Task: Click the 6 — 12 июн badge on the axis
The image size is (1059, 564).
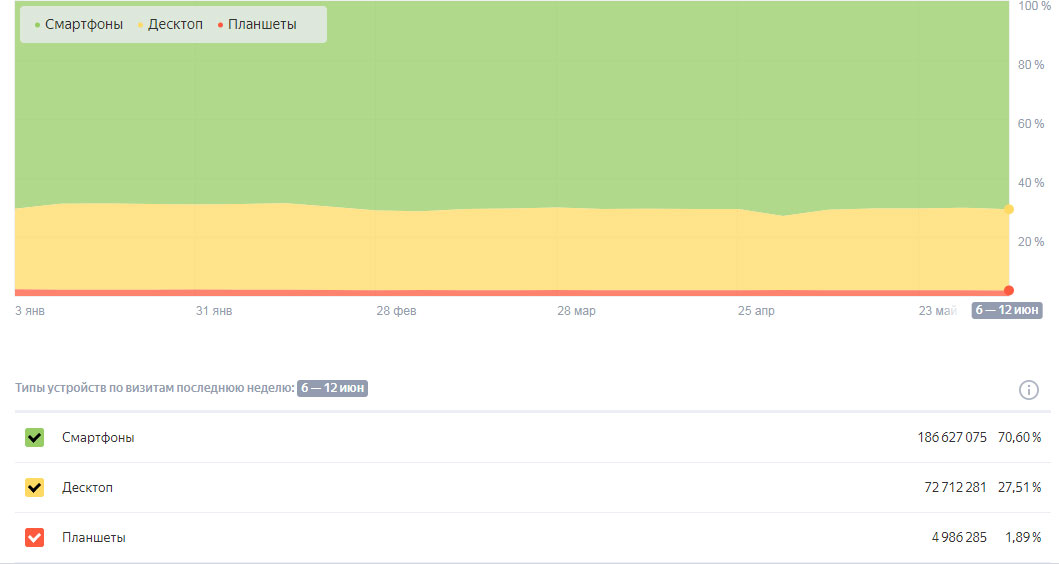Action: (1007, 311)
